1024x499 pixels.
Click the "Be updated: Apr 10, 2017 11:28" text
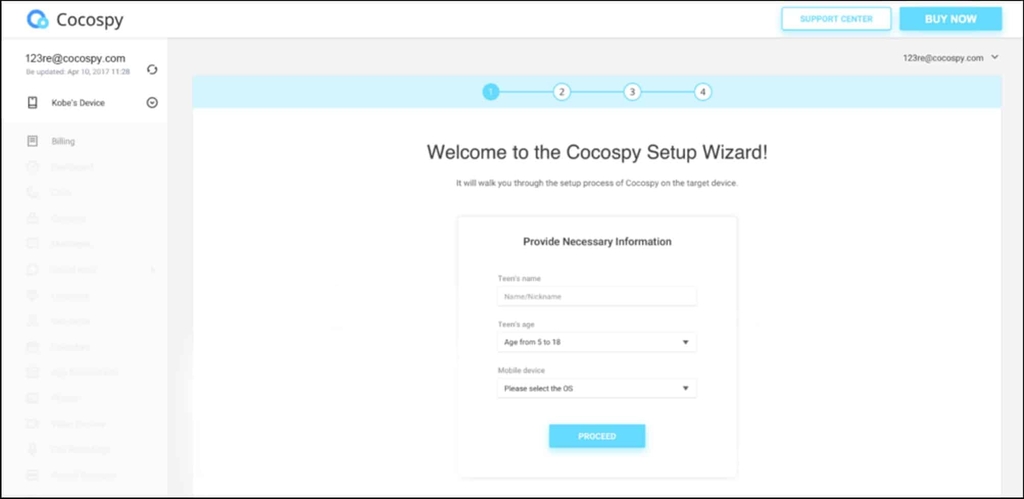[x=78, y=72]
